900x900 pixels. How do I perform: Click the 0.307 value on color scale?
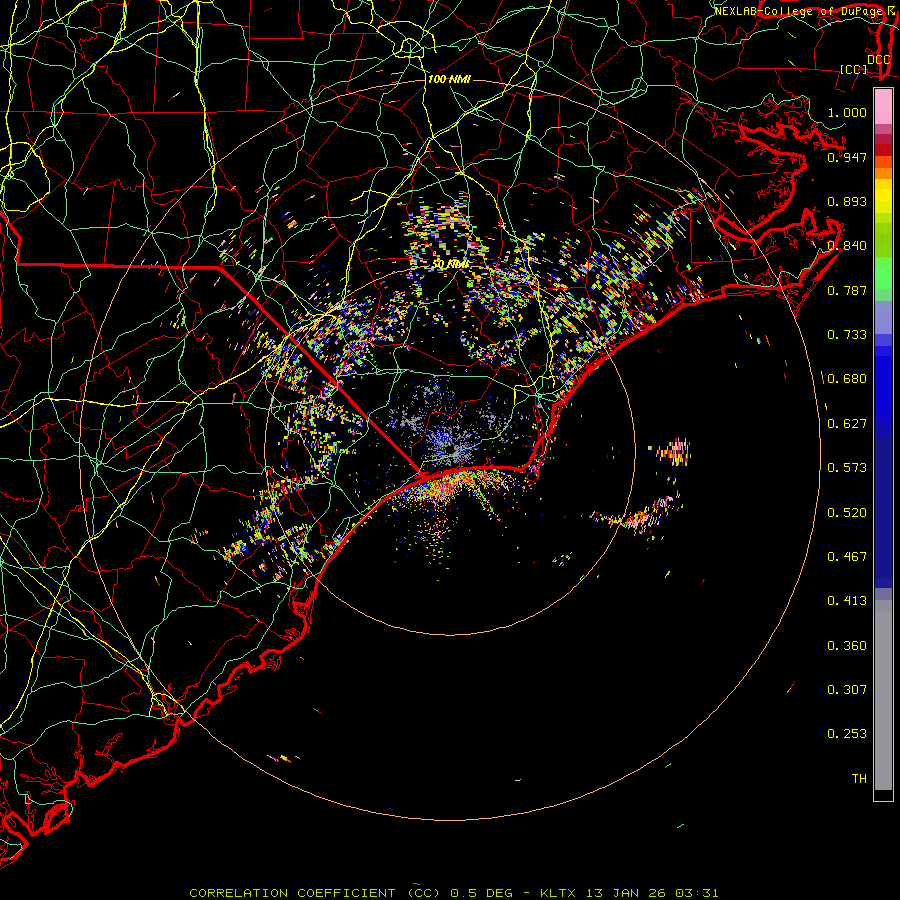tap(847, 690)
